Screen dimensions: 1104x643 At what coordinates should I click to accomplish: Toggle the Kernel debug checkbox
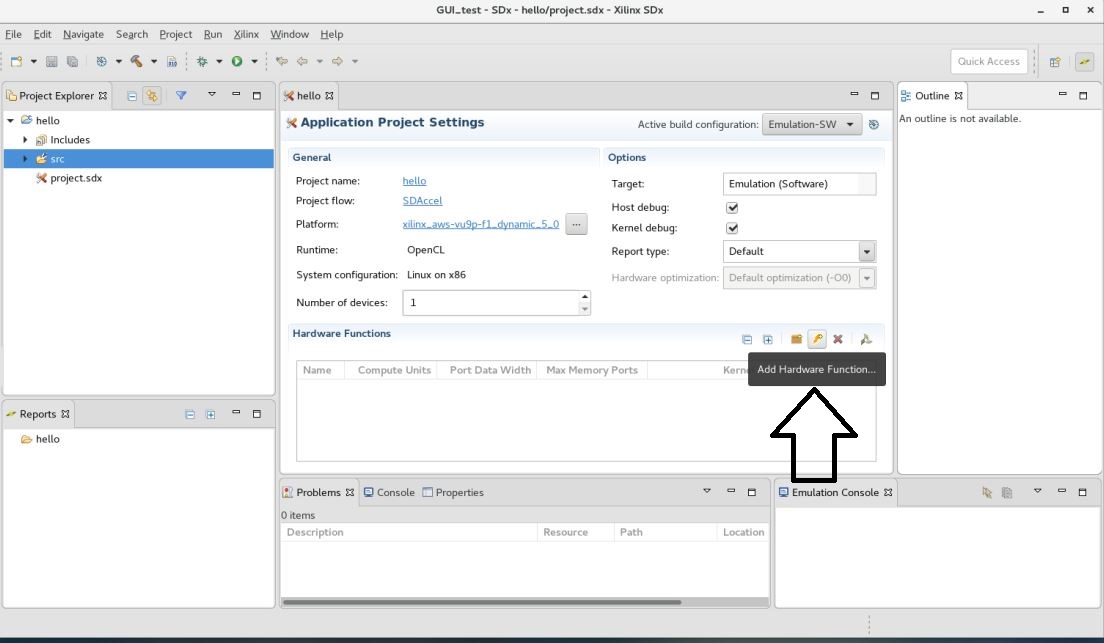click(732, 228)
